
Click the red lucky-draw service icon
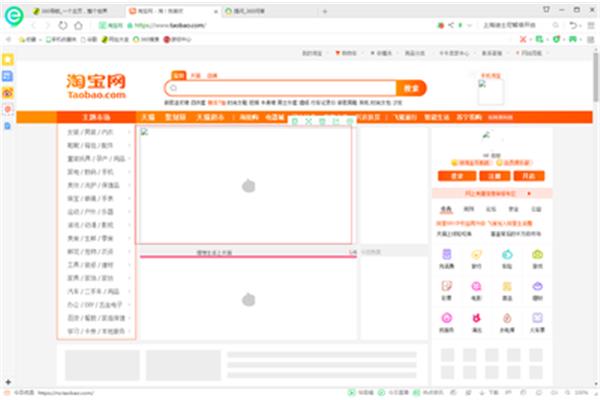[476, 318]
